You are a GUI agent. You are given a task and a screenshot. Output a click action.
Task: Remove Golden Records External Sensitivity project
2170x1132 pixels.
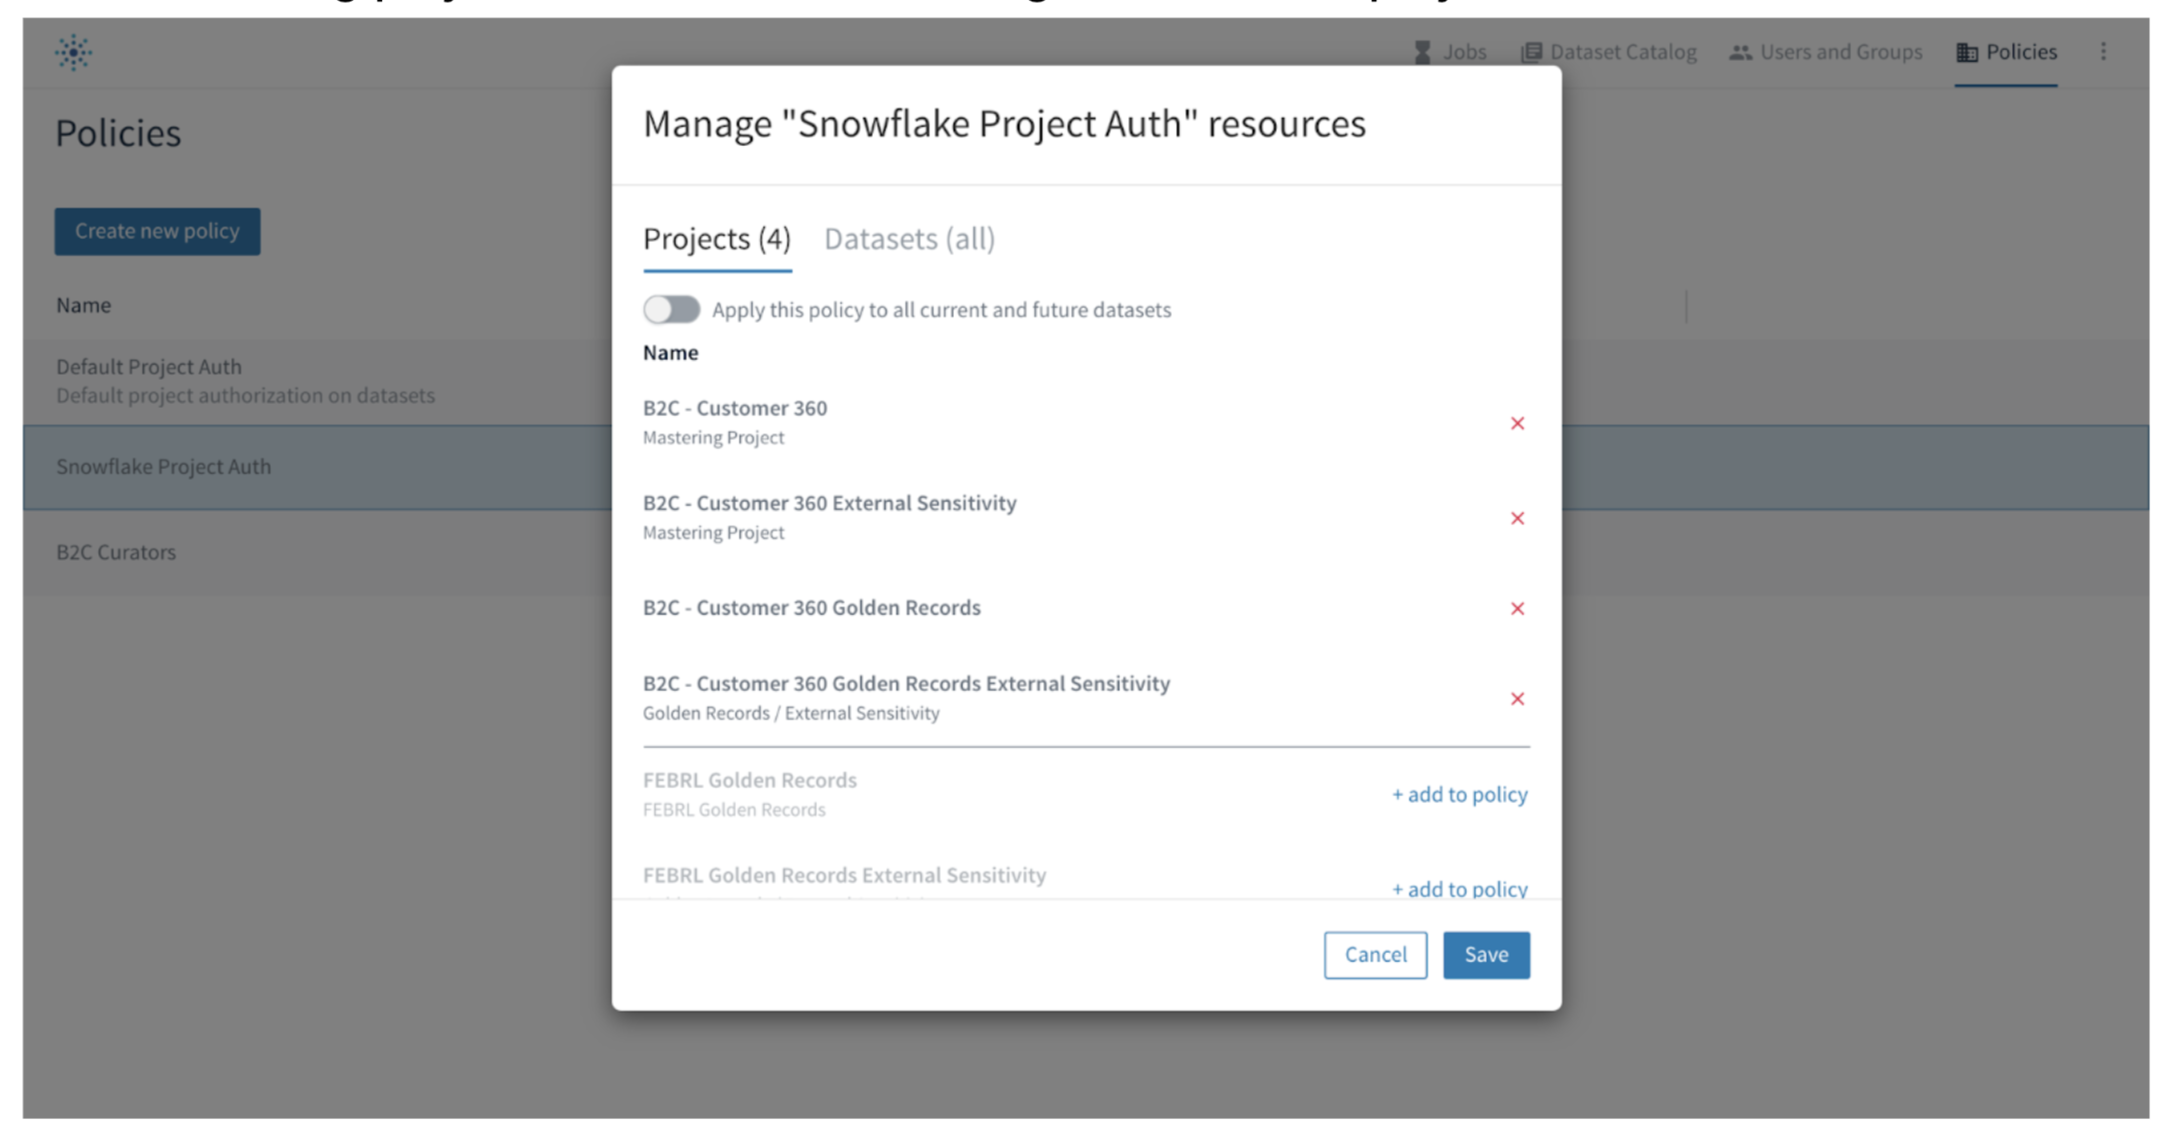tap(1517, 698)
